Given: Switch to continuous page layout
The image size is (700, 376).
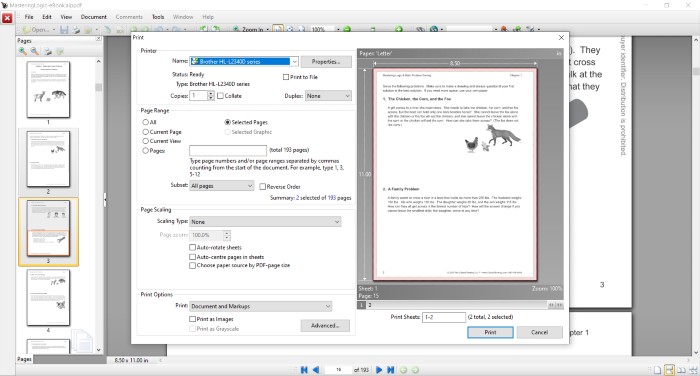Looking at the screenshot, I should click(669, 370).
